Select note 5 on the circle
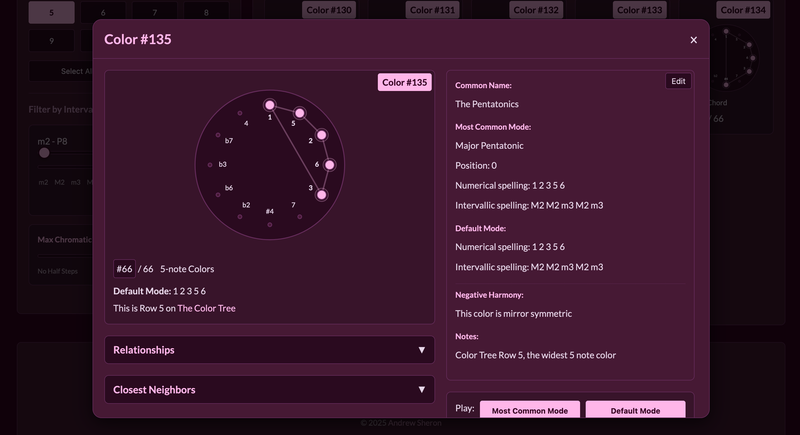The image size is (800, 435). click(299, 113)
